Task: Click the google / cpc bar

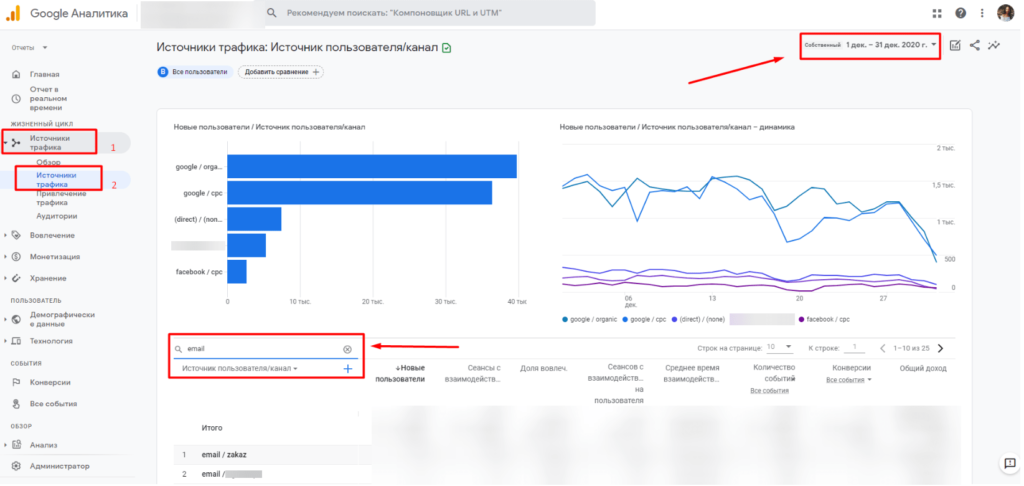Action: [359, 193]
